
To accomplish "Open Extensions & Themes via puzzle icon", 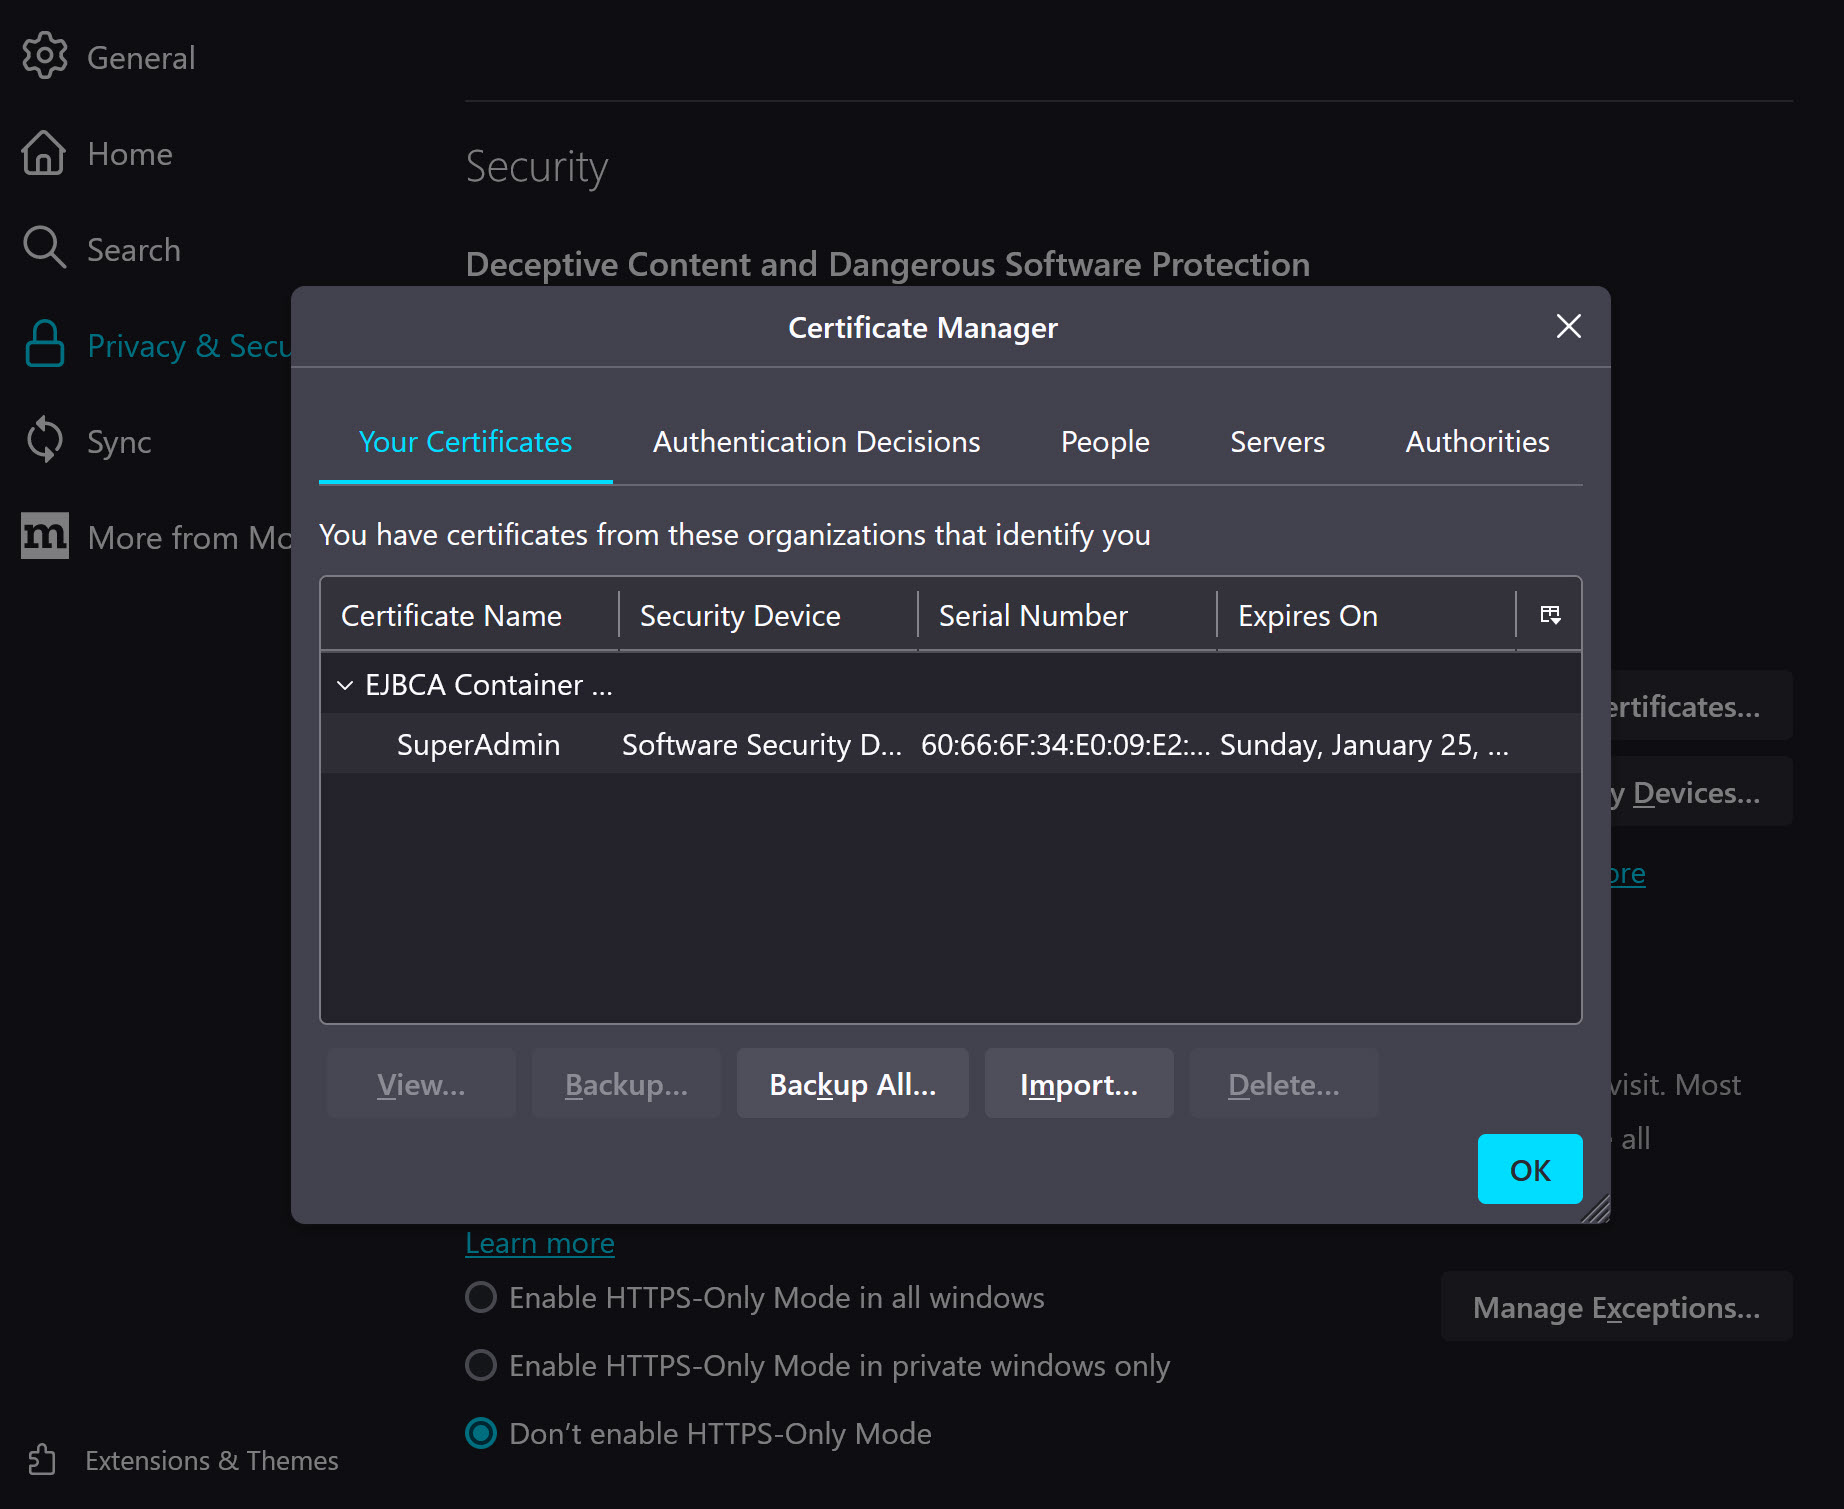I will pos(41,1459).
